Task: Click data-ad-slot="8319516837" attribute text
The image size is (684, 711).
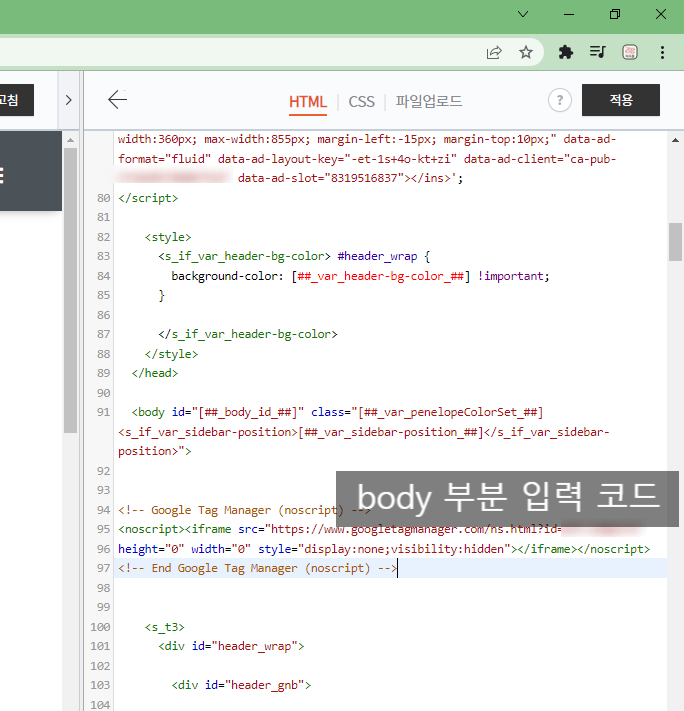Action: coord(321,178)
